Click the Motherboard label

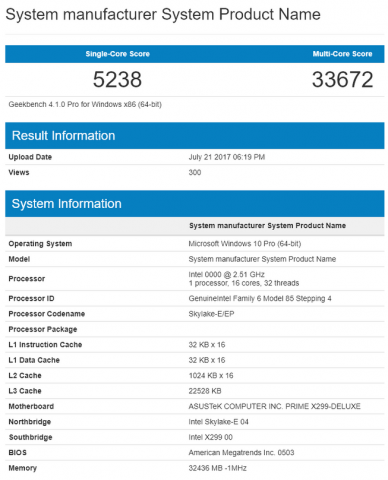[31, 406]
